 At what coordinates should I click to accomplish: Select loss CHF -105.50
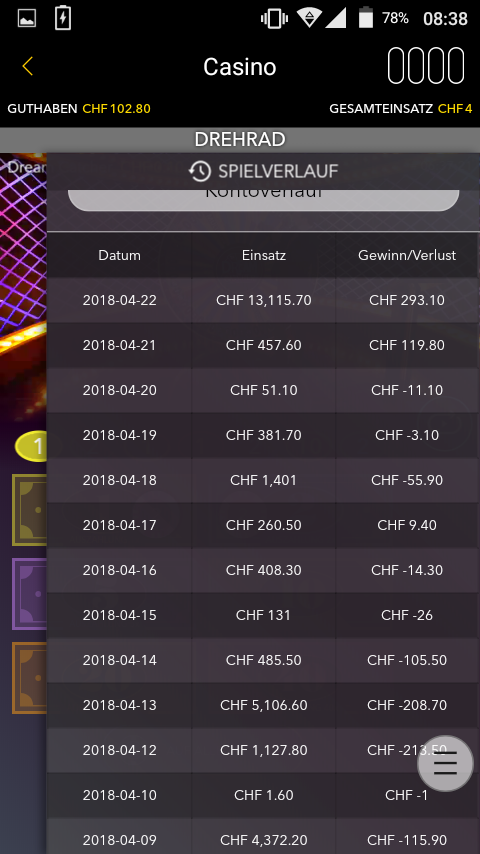[x=407, y=660]
